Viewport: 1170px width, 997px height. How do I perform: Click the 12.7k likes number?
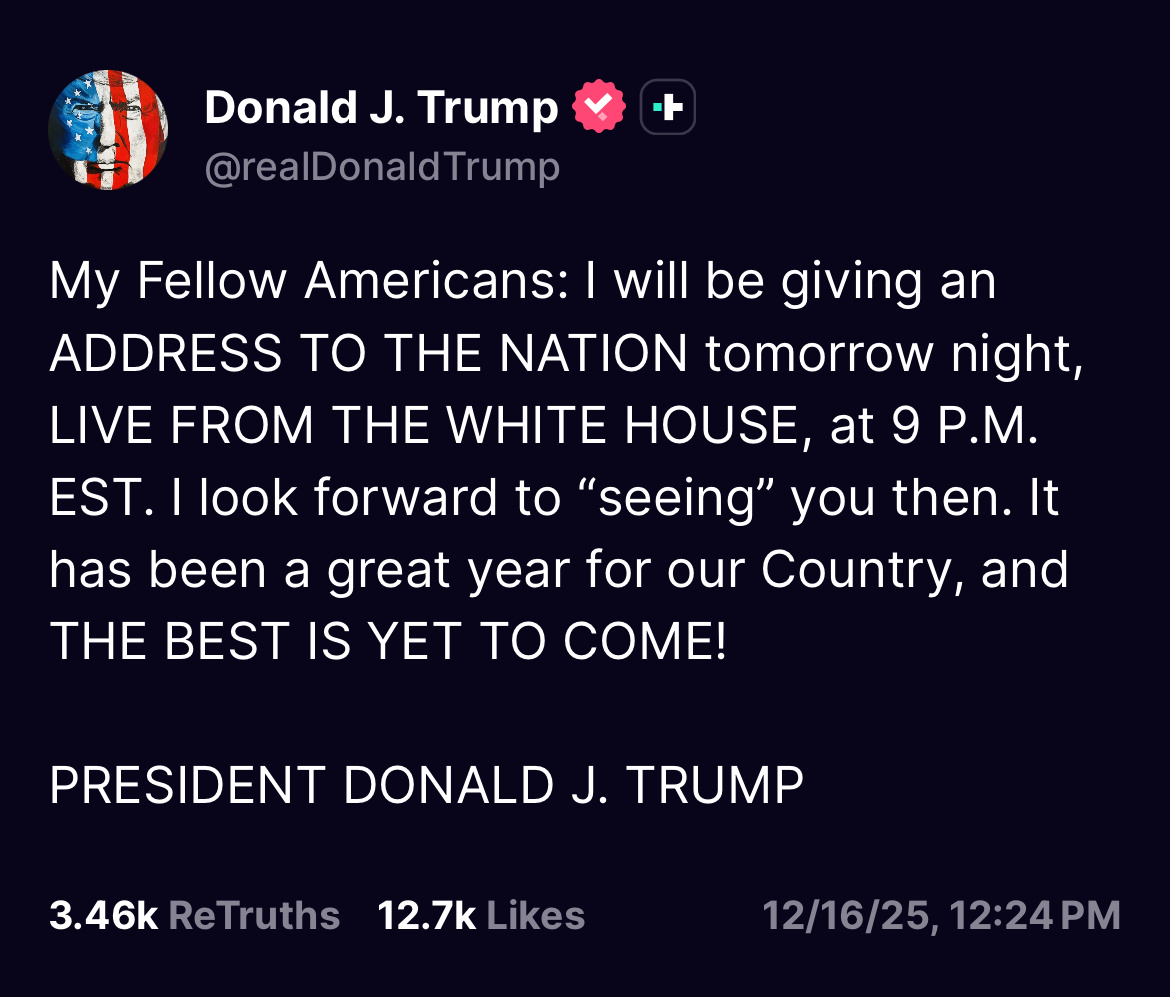pos(427,915)
